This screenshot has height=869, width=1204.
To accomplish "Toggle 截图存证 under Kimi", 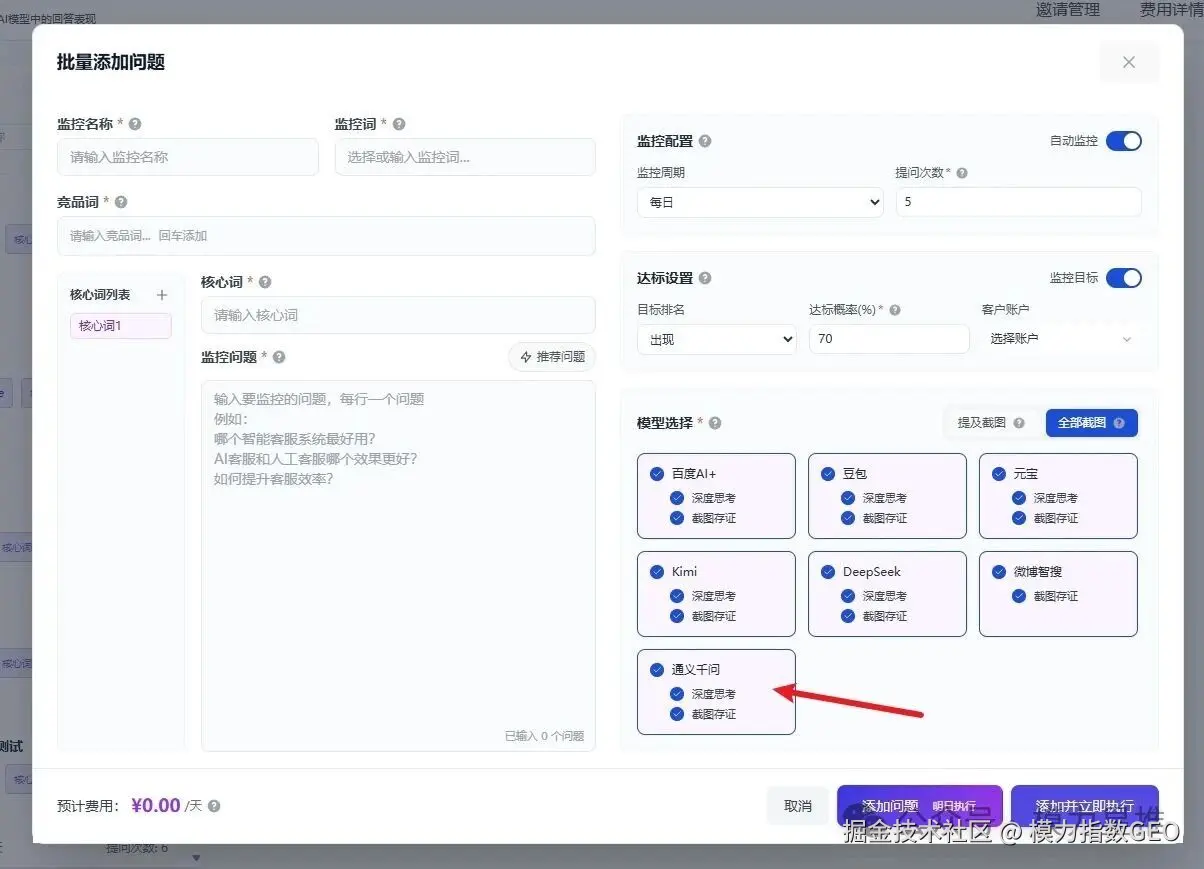I will [678, 616].
